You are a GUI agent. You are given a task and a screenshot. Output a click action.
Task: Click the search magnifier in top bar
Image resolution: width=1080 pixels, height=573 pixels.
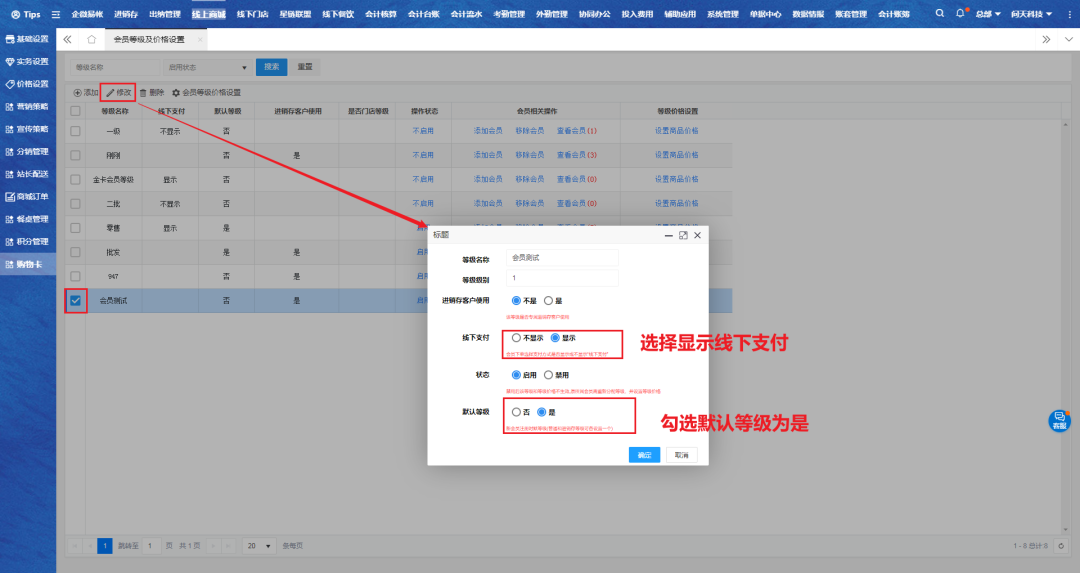pos(940,14)
